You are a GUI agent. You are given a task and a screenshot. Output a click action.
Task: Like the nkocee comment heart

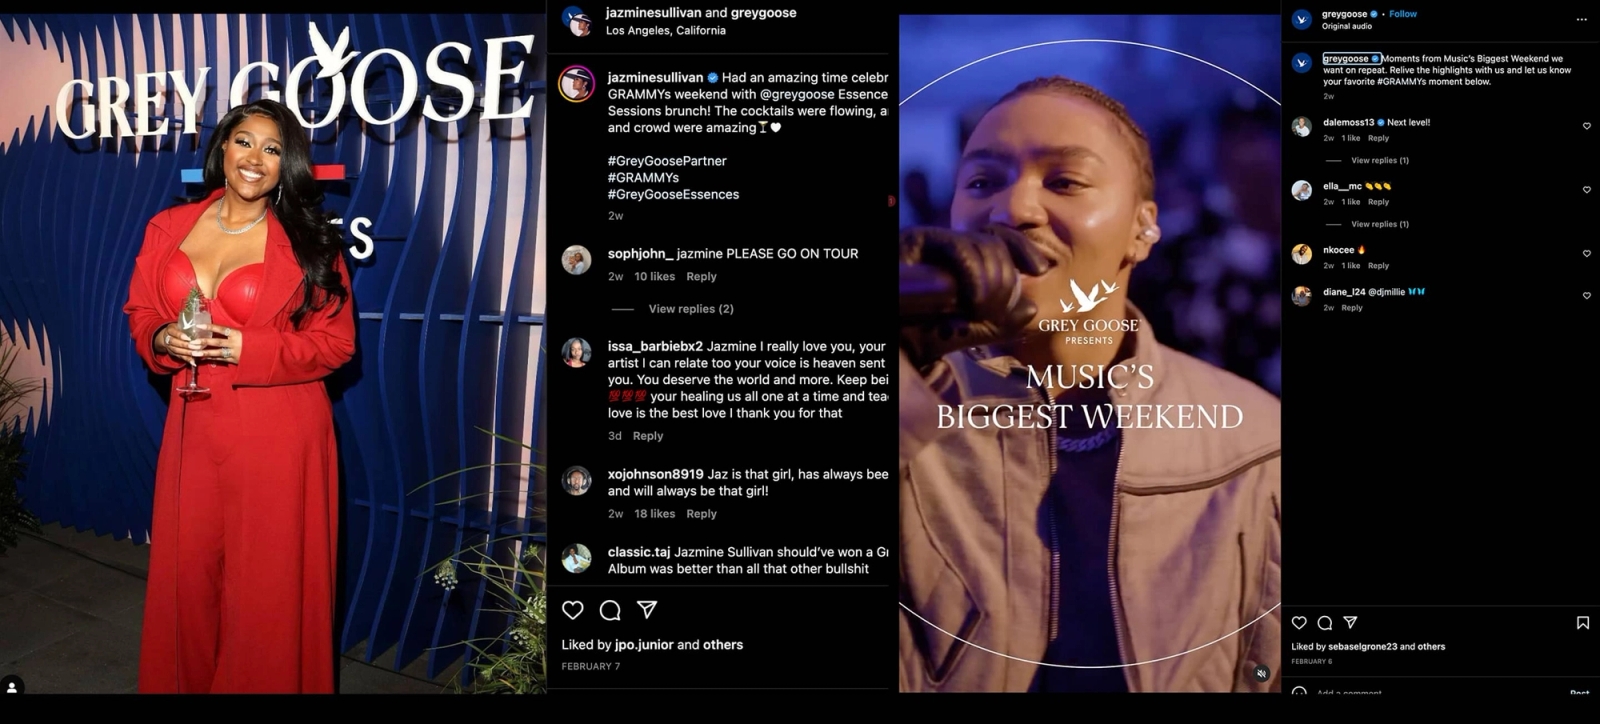click(x=1586, y=254)
